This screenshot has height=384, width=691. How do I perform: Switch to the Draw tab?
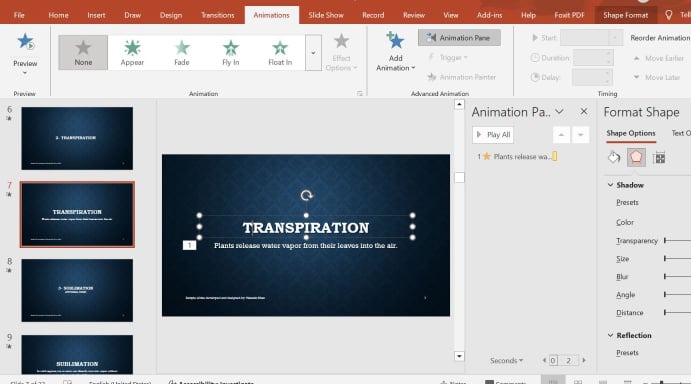(132, 15)
